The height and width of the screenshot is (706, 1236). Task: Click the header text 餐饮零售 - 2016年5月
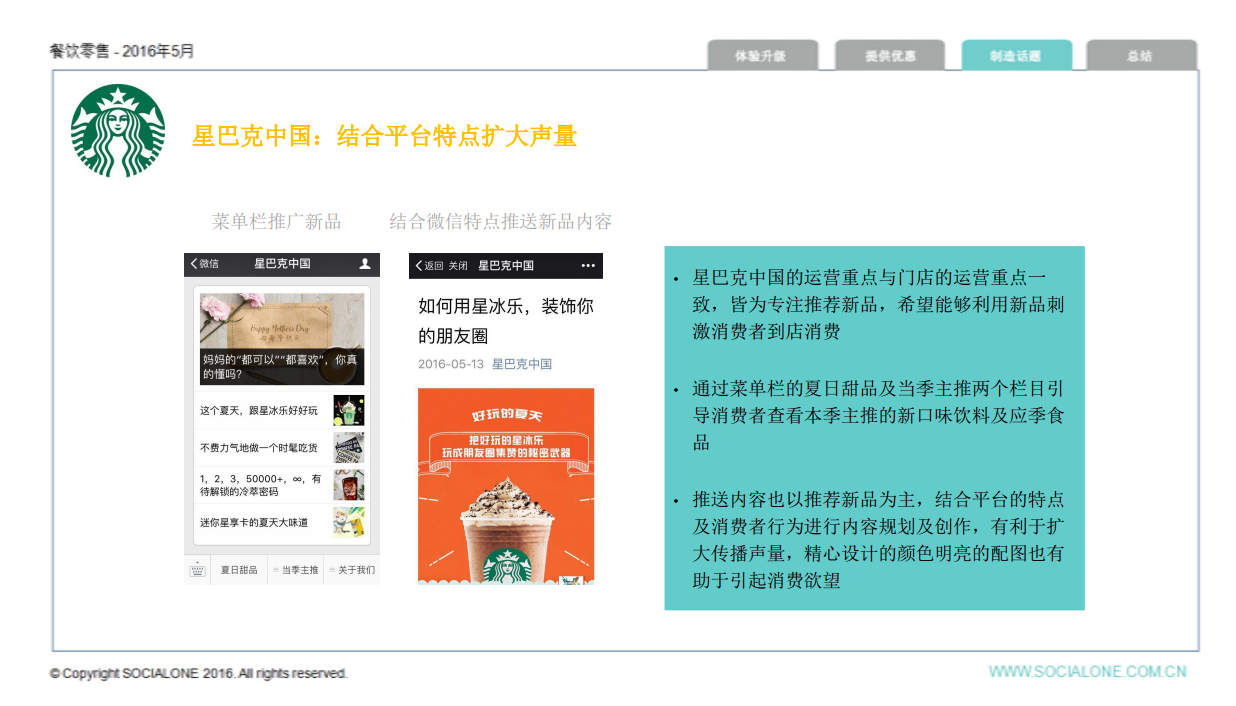pyautogui.click(x=122, y=51)
